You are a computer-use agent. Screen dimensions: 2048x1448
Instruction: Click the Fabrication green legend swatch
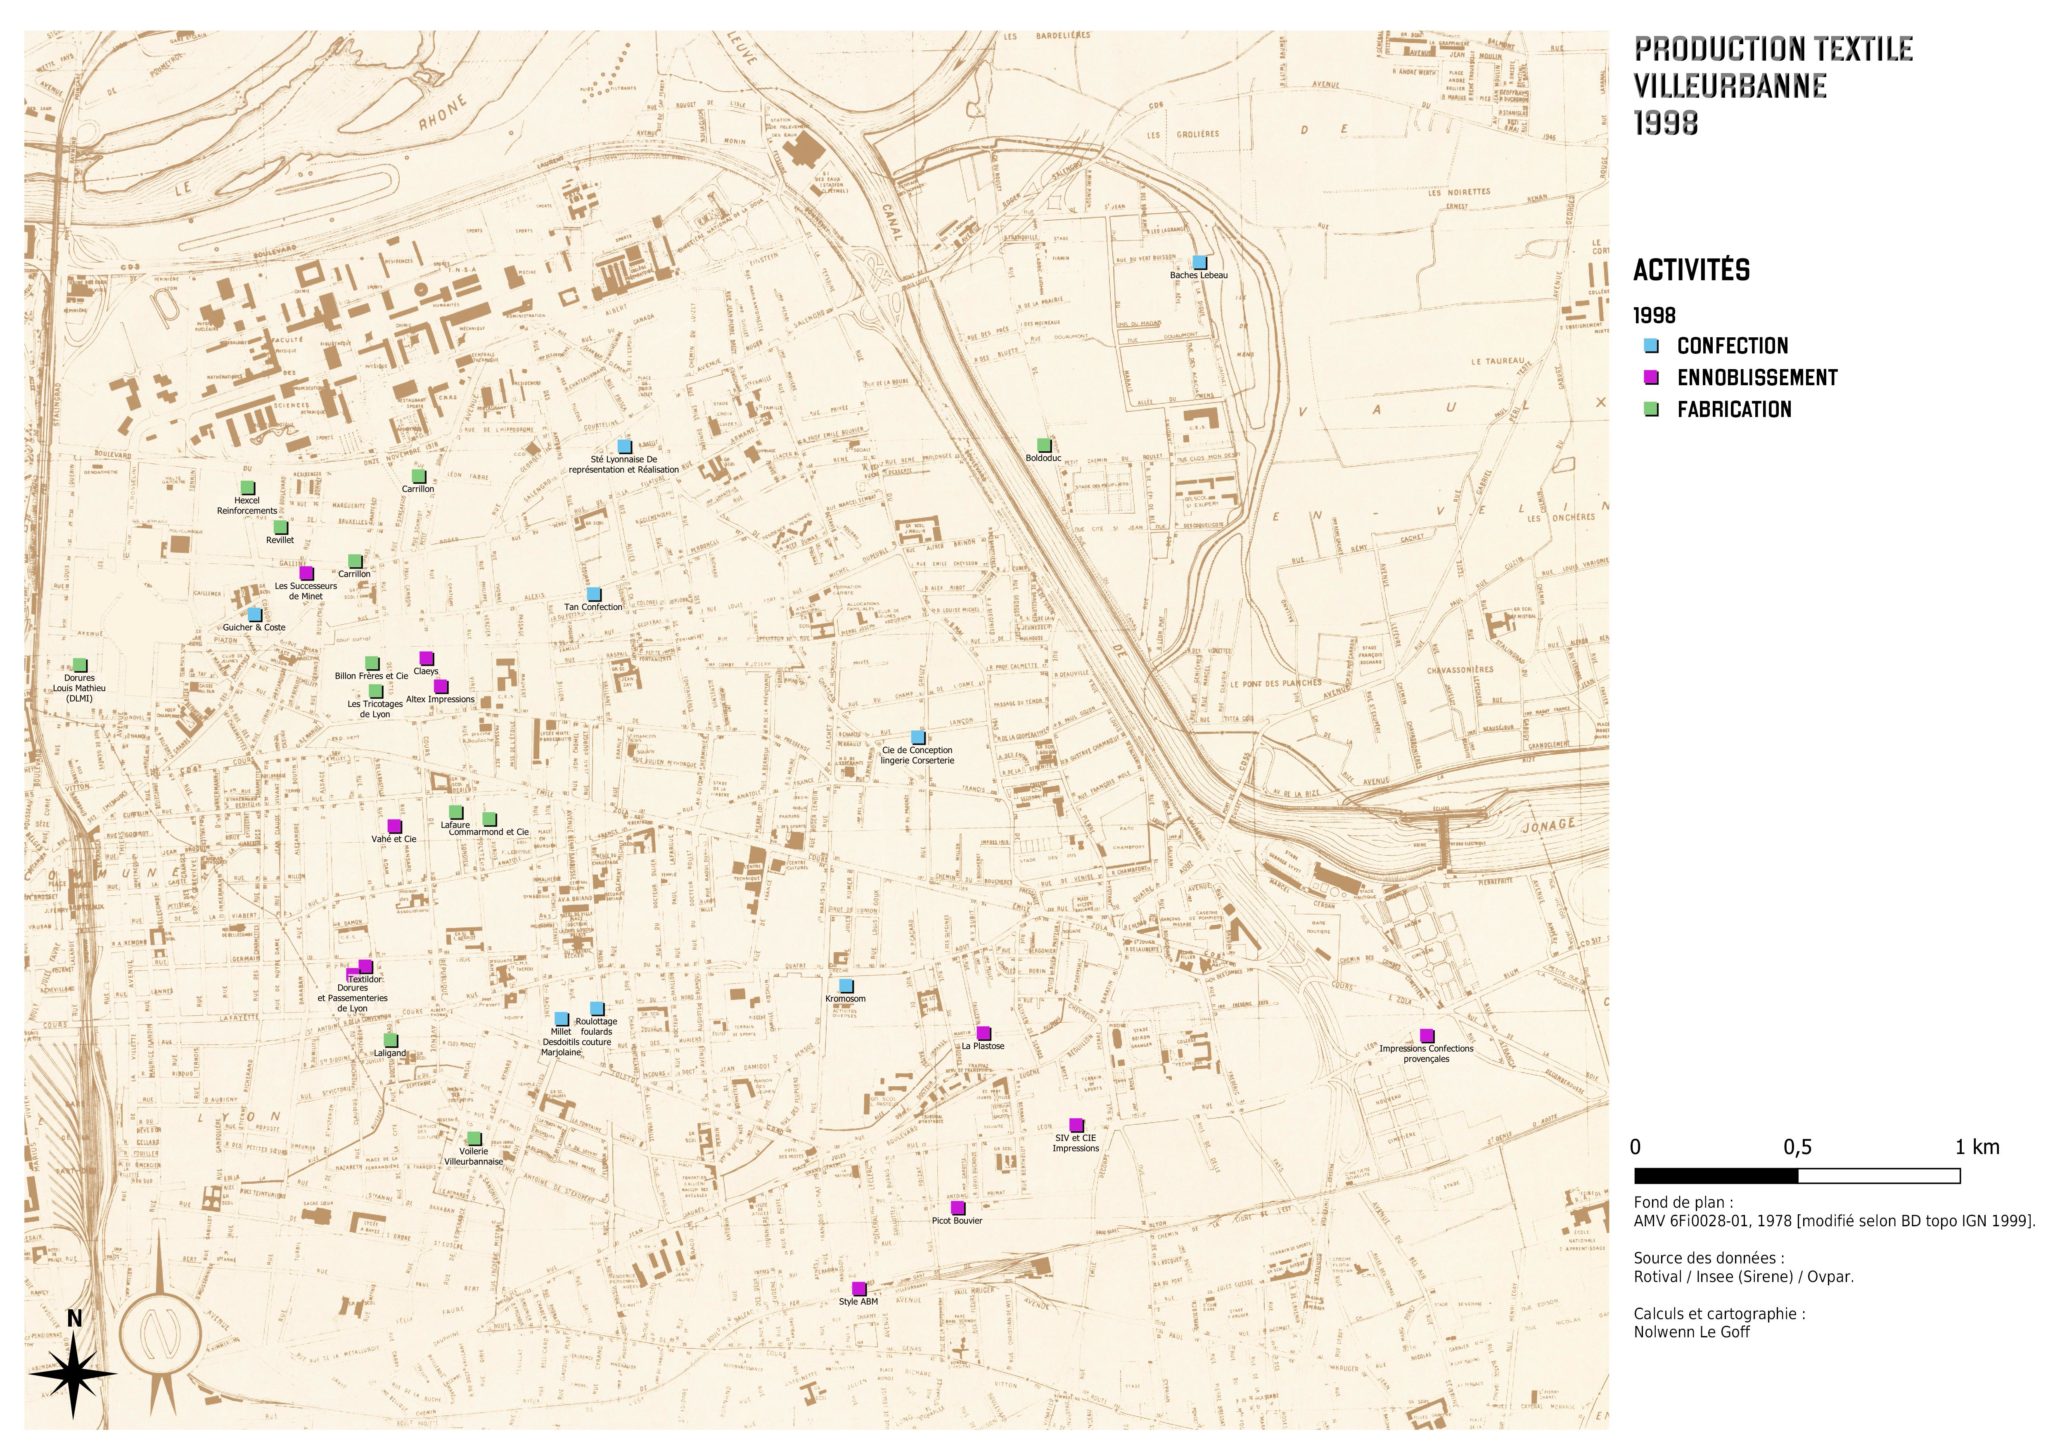[1651, 409]
